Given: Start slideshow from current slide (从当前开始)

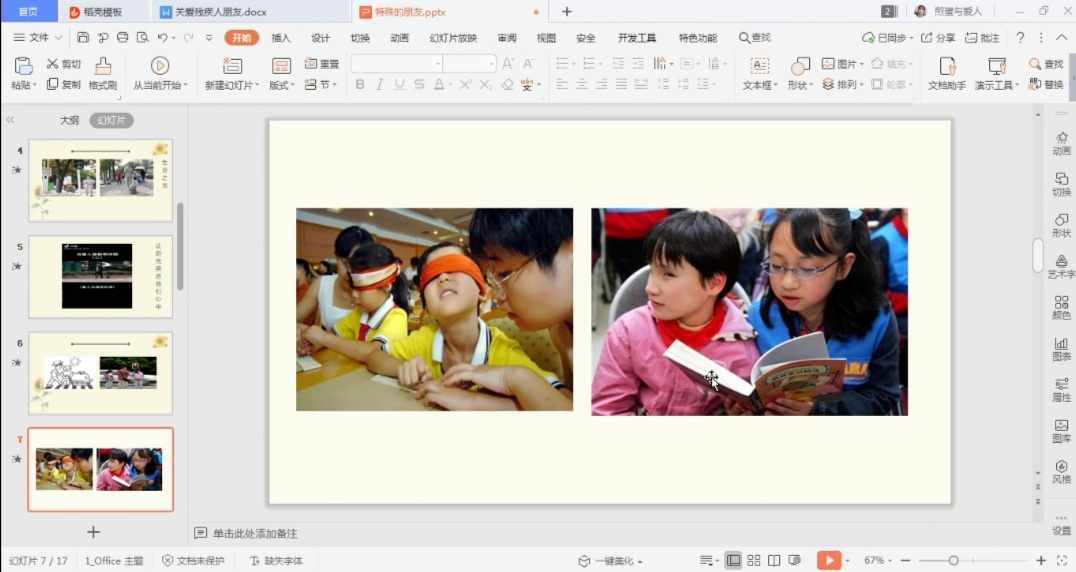Looking at the screenshot, I should point(159,67).
